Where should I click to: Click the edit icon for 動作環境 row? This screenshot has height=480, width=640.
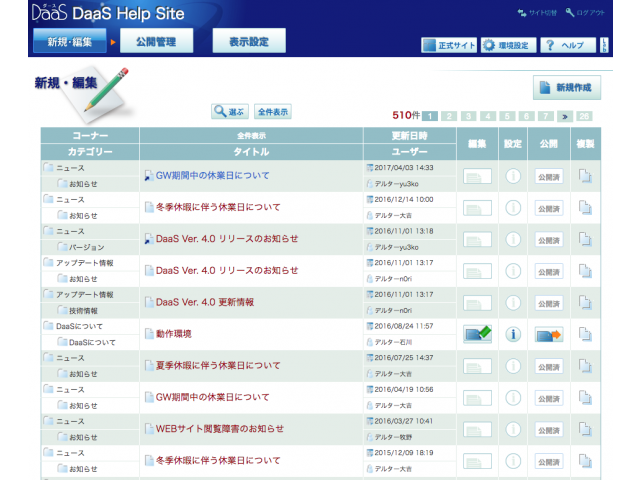pyautogui.click(x=477, y=334)
